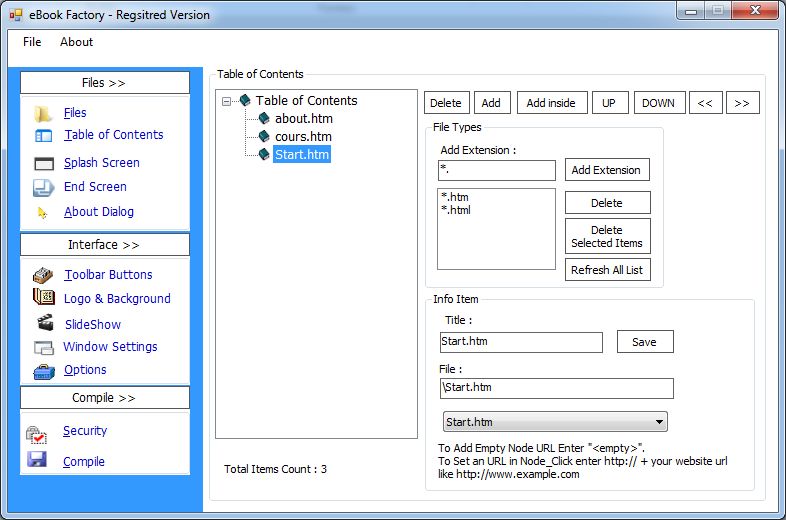Open the About menu
Image resolution: width=786 pixels, height=520 pixels.
(76, 42)
